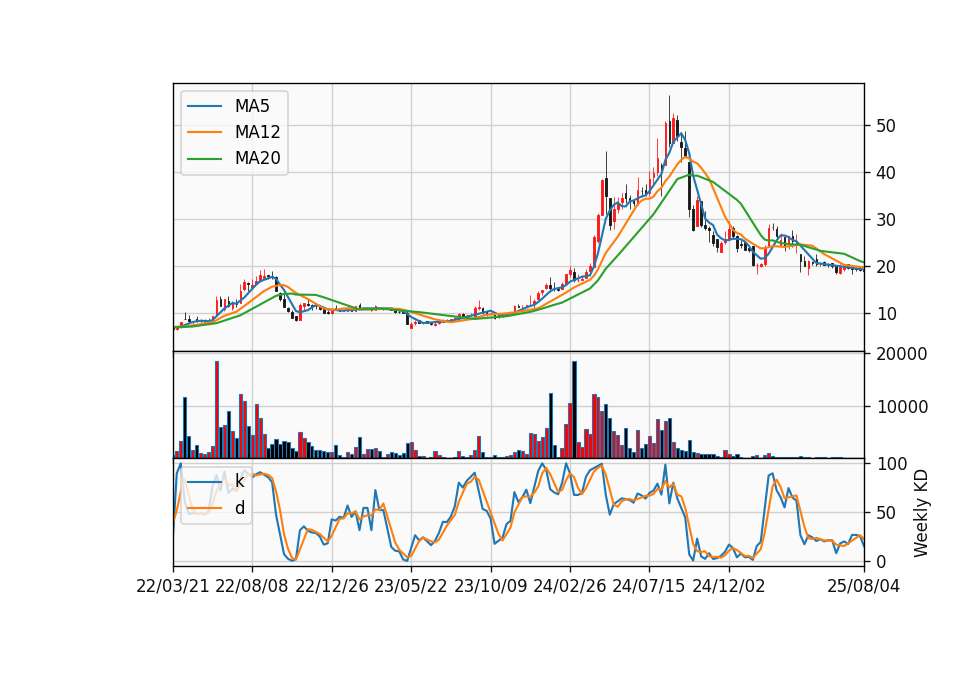The image size is (960, 690).
Task: Click the k legend label
Action: click(x=239, y=481)
